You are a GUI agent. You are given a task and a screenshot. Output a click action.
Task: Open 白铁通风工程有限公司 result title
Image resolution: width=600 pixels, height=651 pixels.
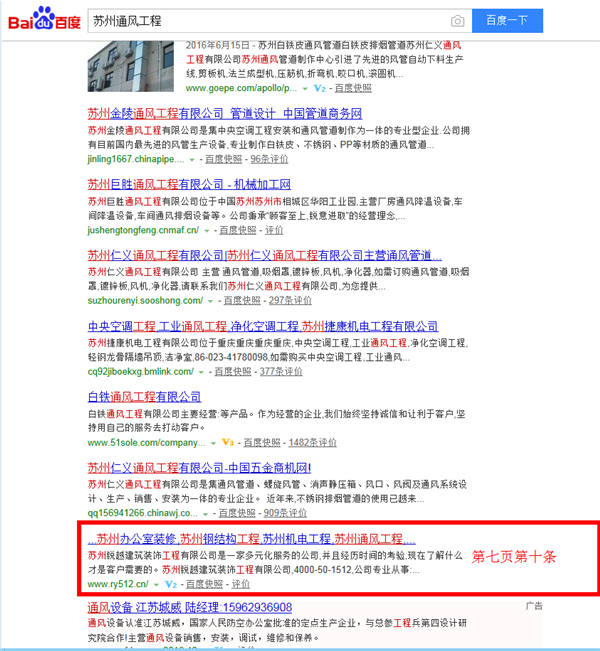pyautogui.click(x=144, y=396)
